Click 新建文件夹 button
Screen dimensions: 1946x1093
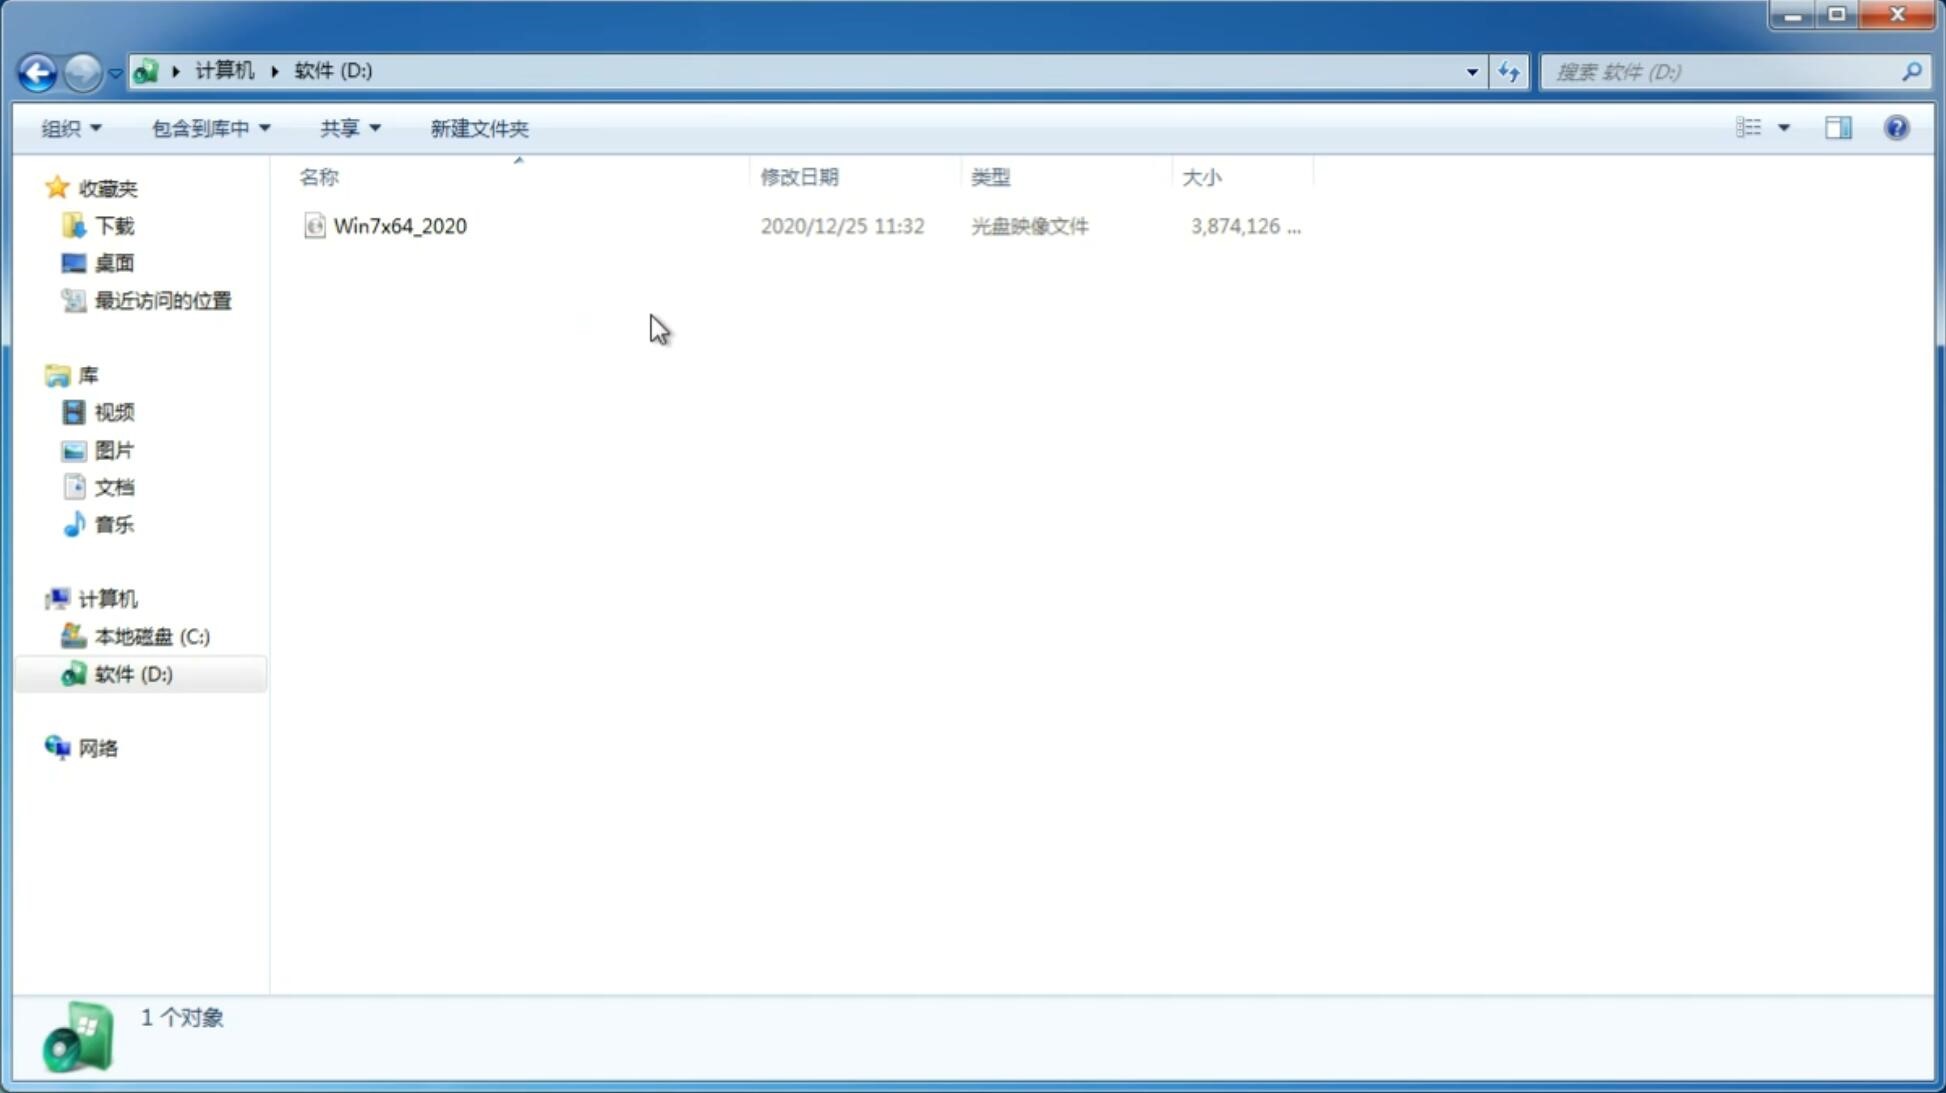(478, 127)
